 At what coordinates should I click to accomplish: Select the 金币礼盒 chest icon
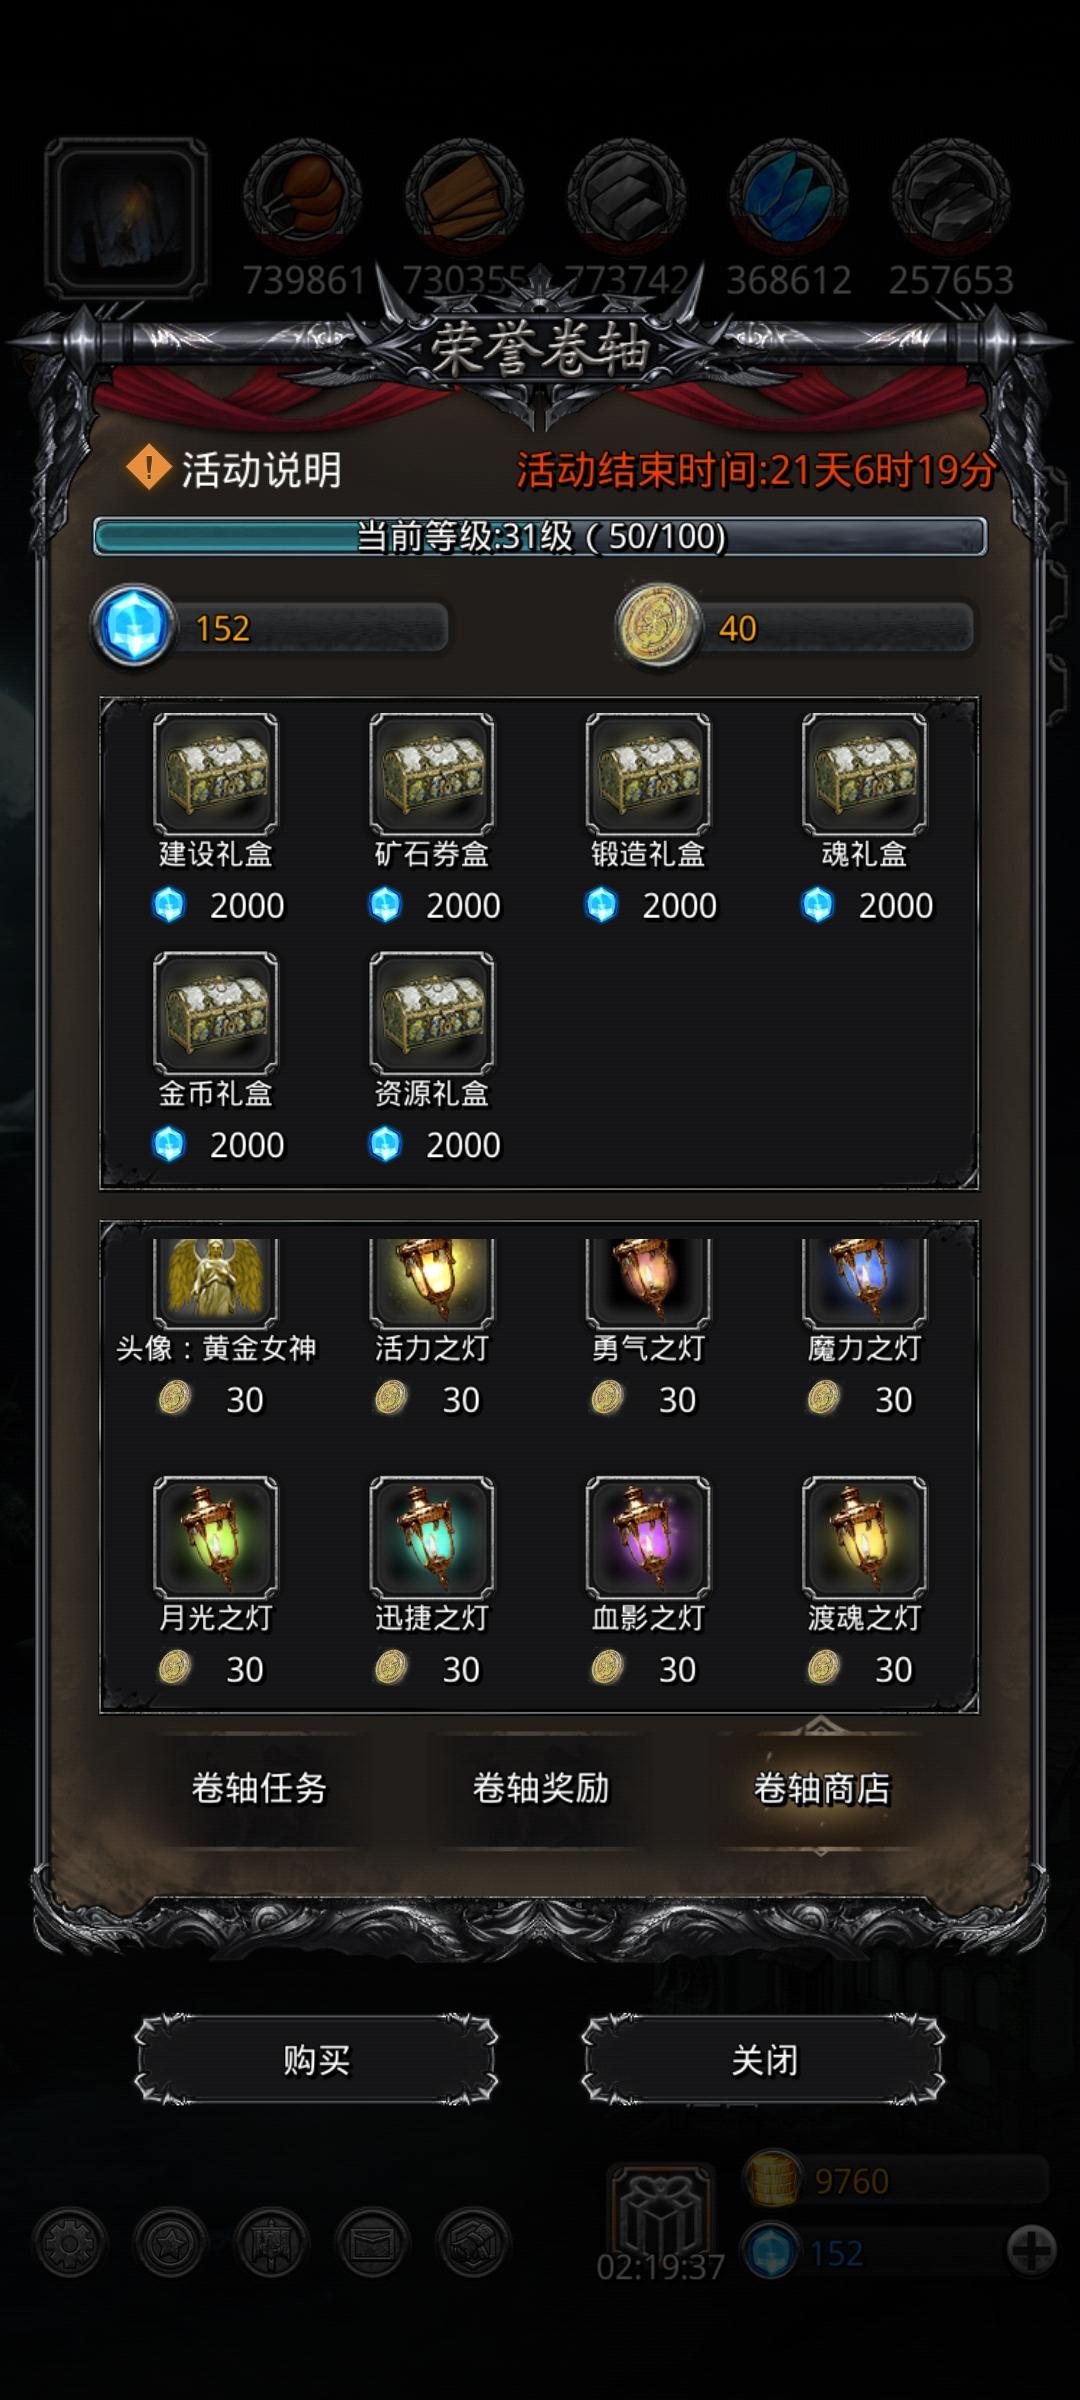point(215,1013)
